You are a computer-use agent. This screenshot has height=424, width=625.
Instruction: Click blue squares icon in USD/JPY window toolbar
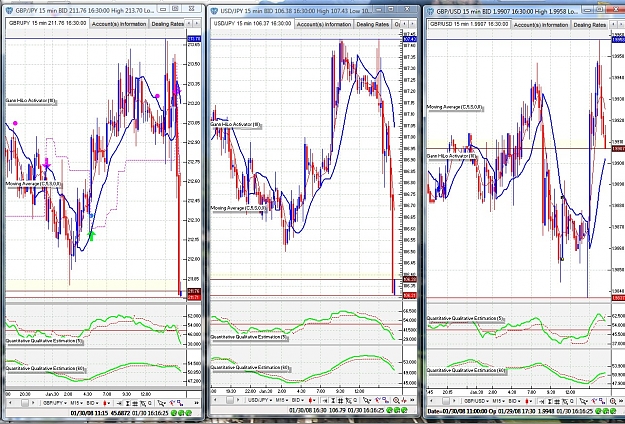click(x=385, y=400)
